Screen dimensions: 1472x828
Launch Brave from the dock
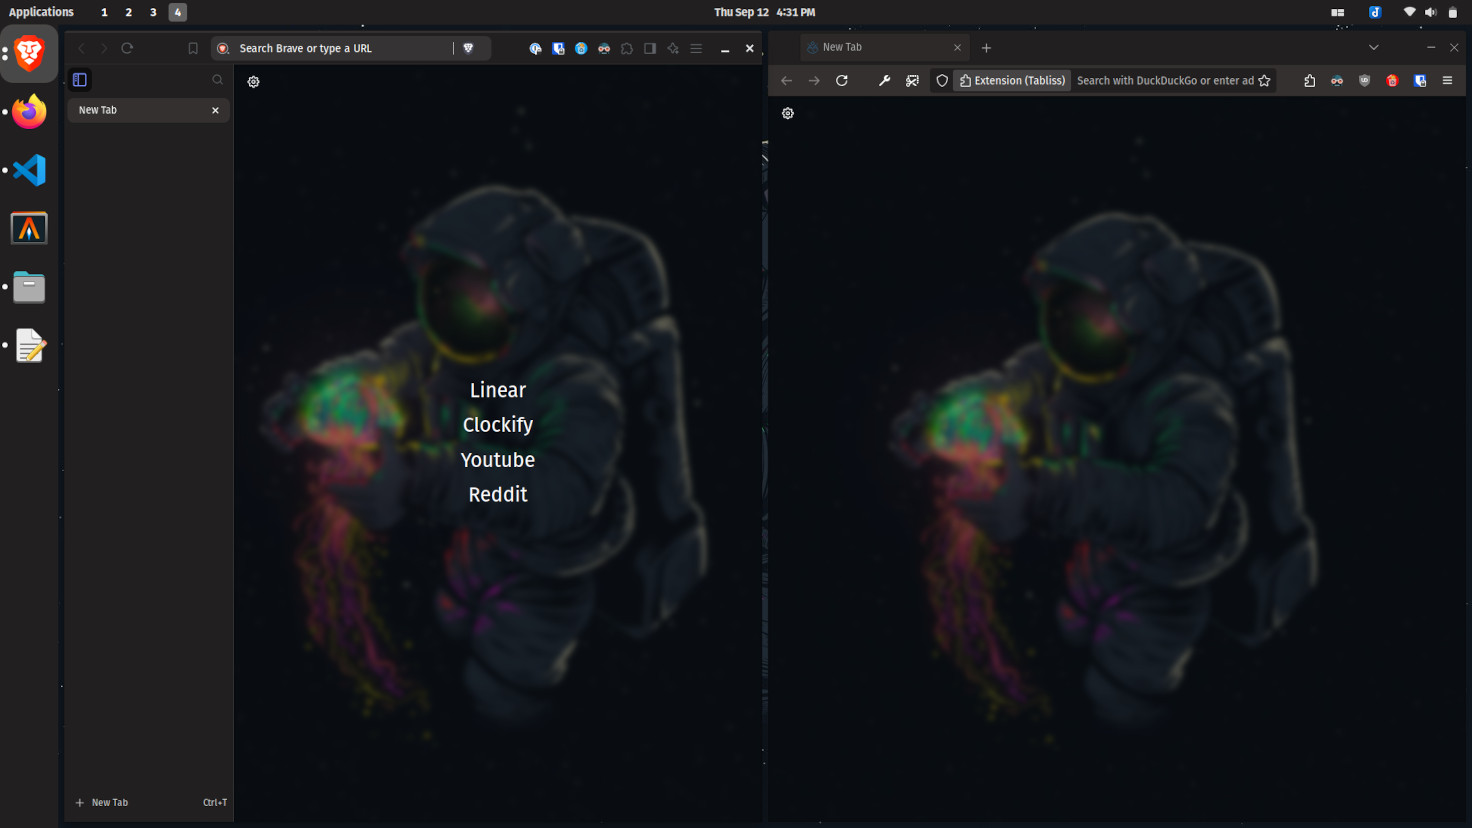coord(29,53)
